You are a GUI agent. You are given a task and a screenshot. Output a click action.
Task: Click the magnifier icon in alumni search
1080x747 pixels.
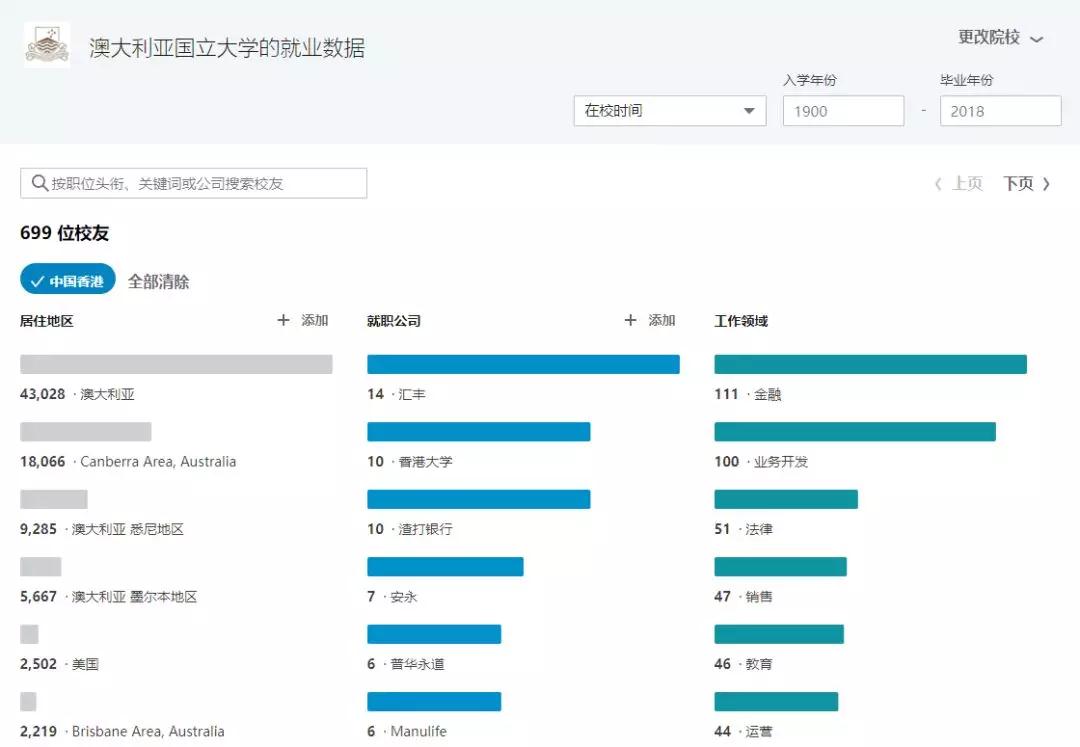click(39, 183)
